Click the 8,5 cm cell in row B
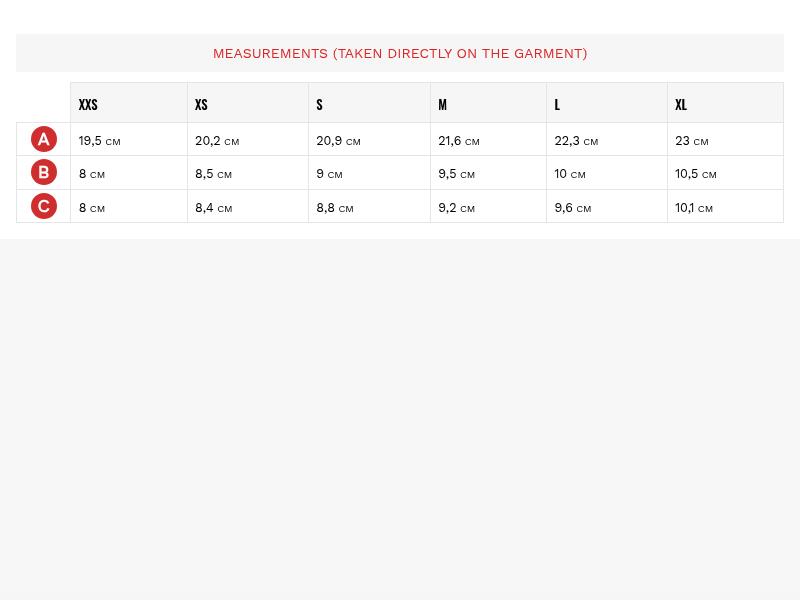 tap(213, 173)
